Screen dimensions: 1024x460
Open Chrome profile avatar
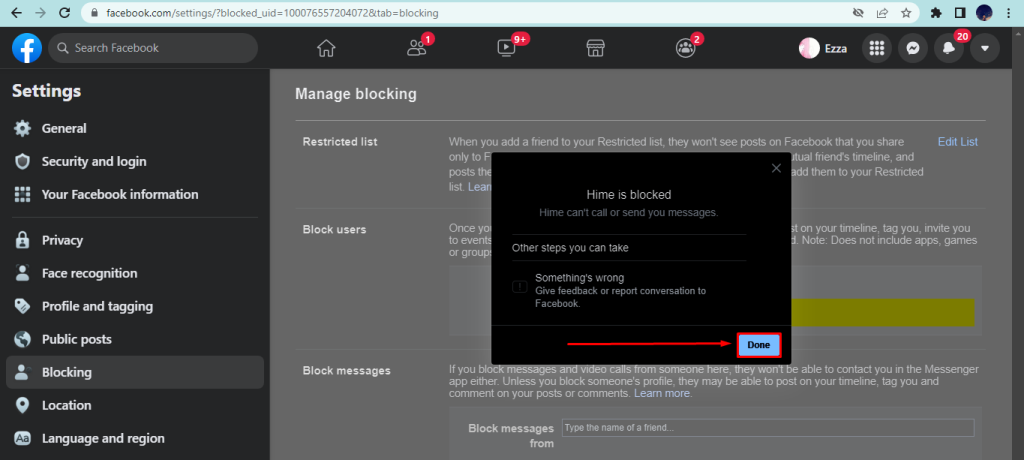coord(984,12)
